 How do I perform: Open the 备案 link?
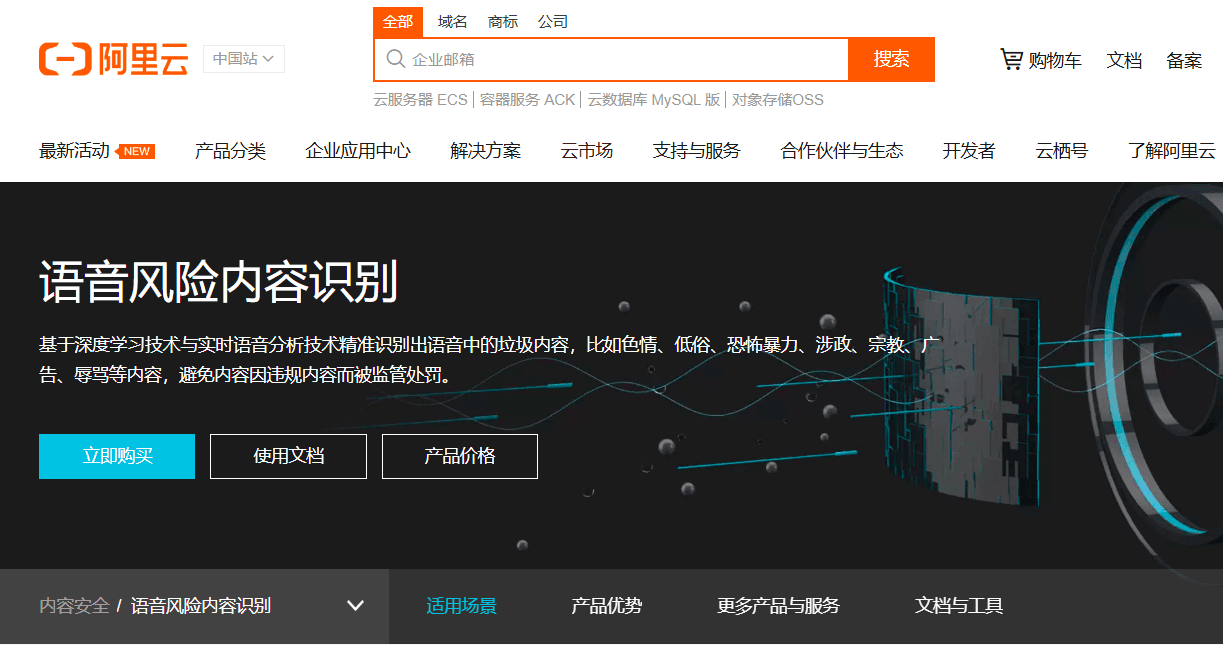coord(1184,60)
